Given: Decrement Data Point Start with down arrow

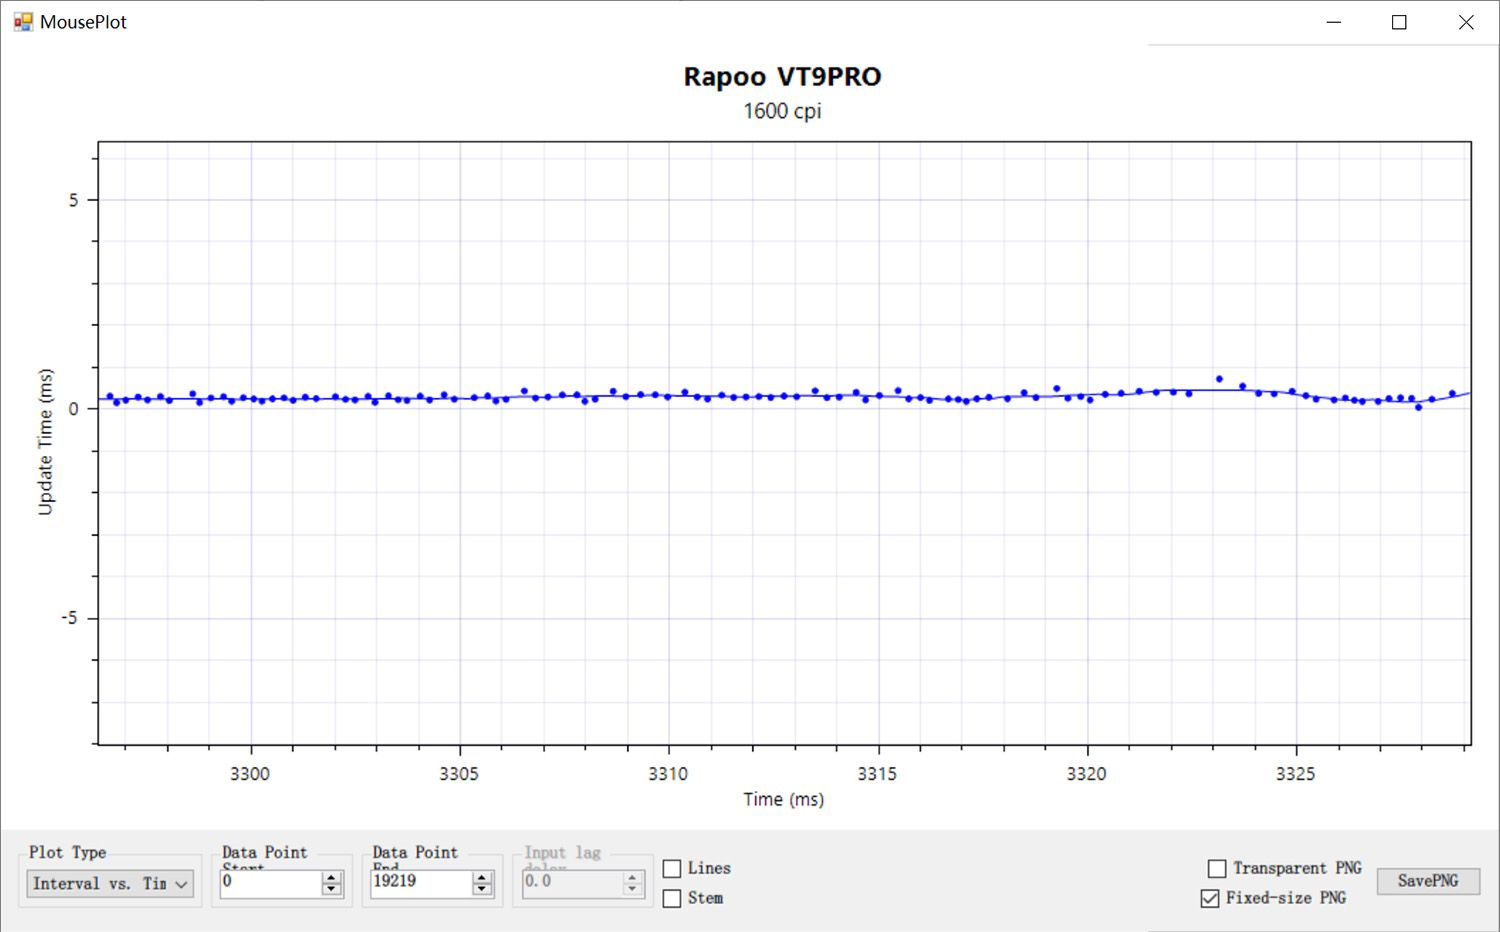Looking at the screenshot, I should (332, 889).
